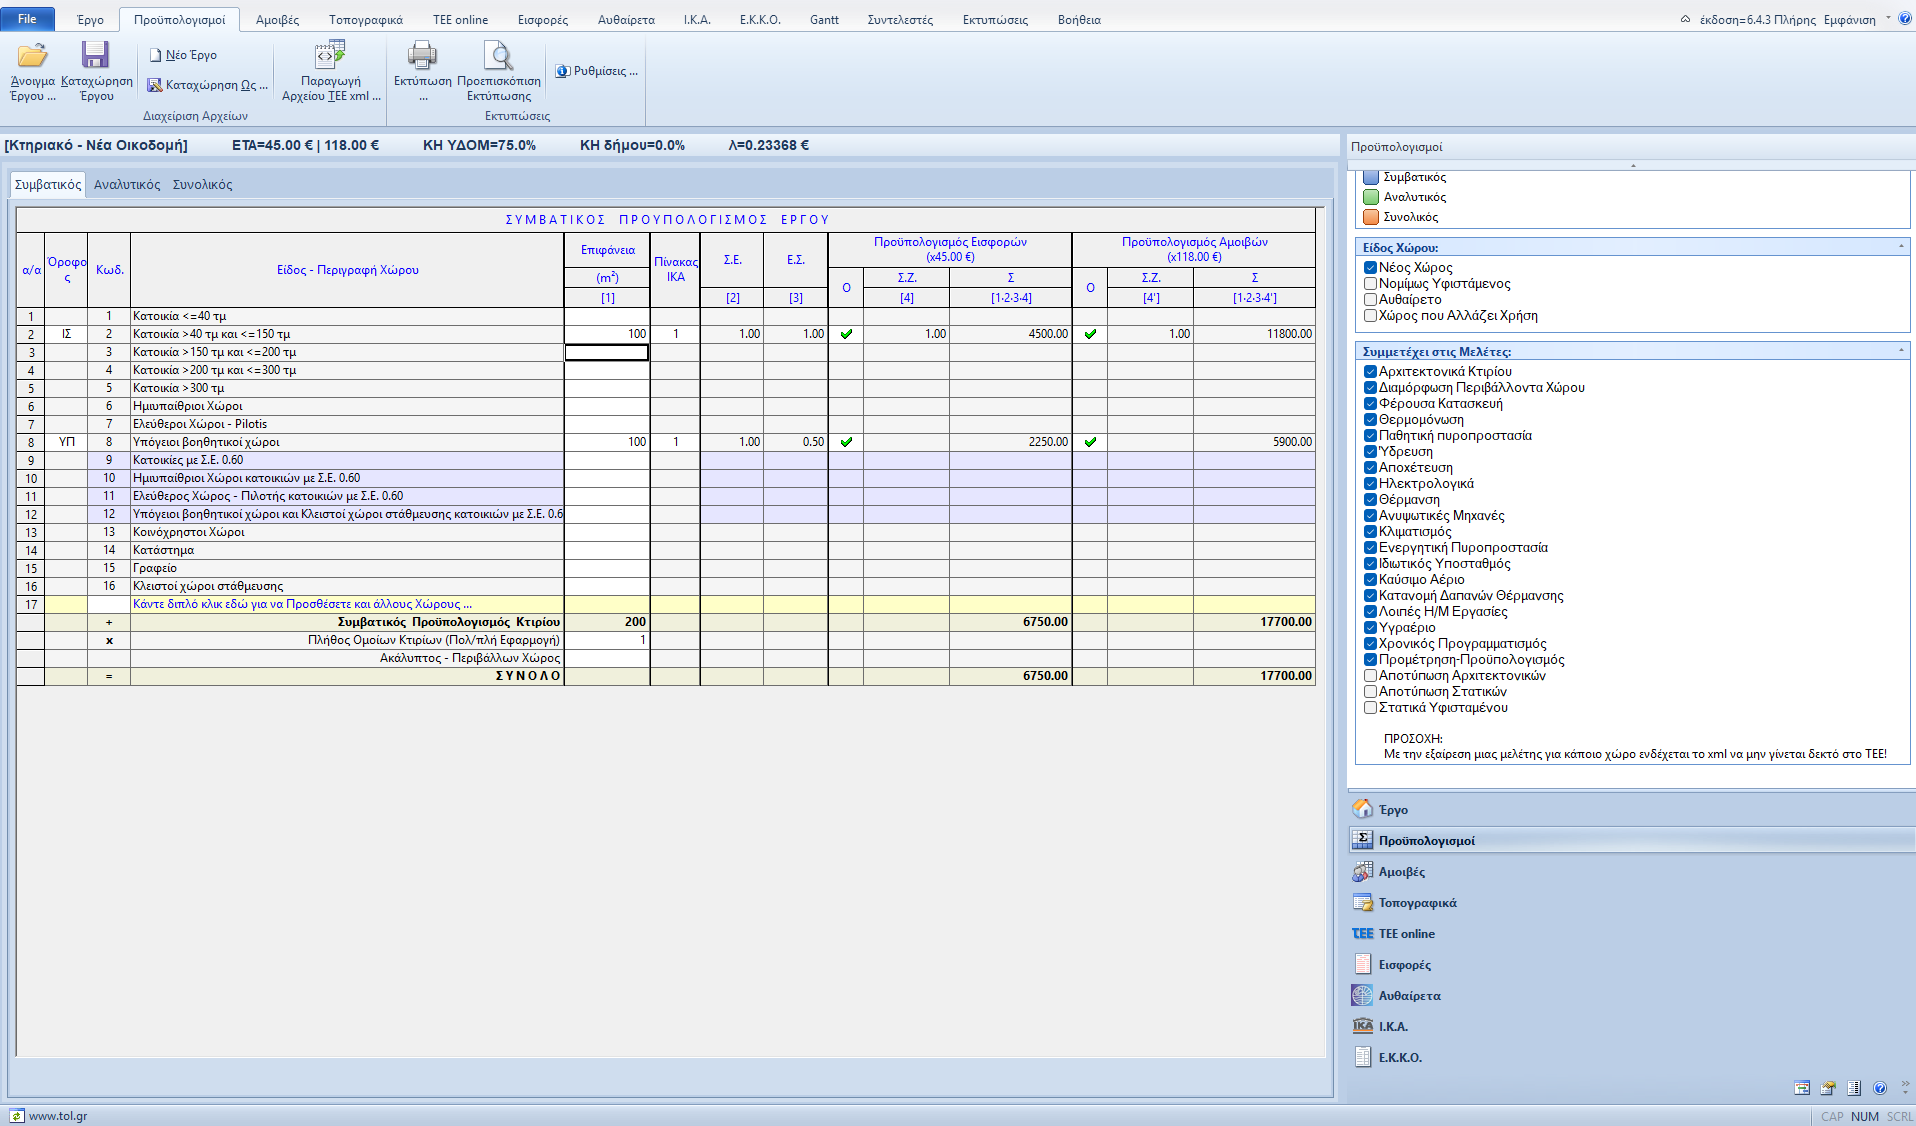Save project with Καταχώρηση Έργου floppy icon
1916x1126 pixels.
coord(96,56)
